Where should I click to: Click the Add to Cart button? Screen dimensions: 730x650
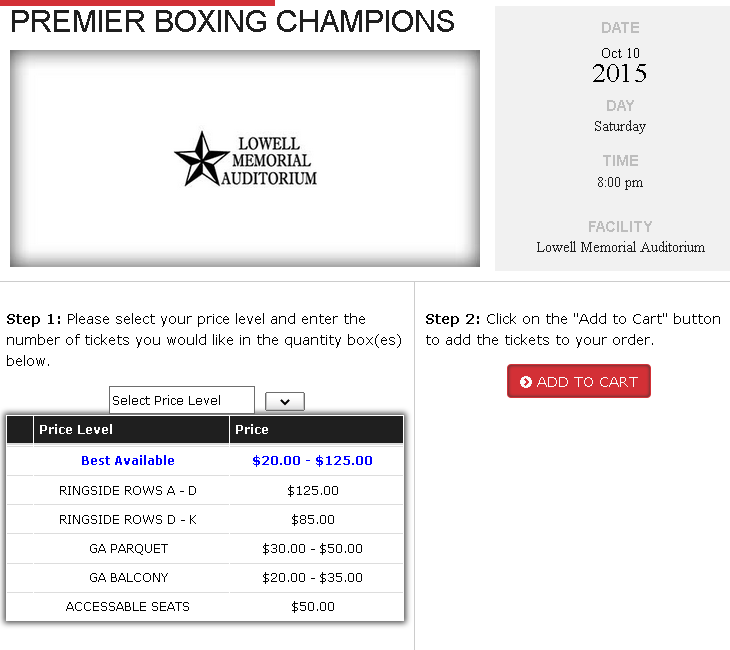[579, 381]
